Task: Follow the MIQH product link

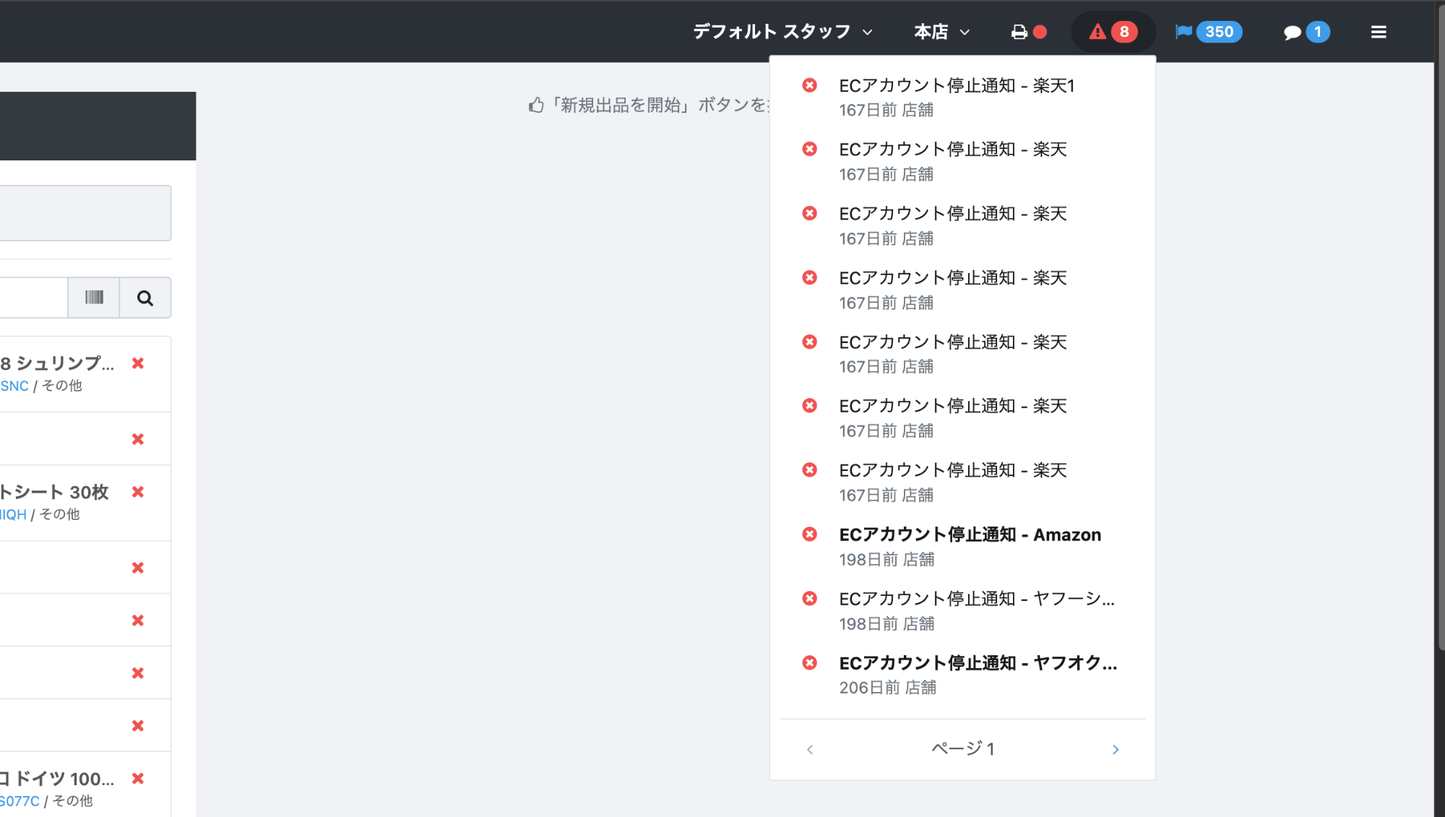Action: coord(11,514)
